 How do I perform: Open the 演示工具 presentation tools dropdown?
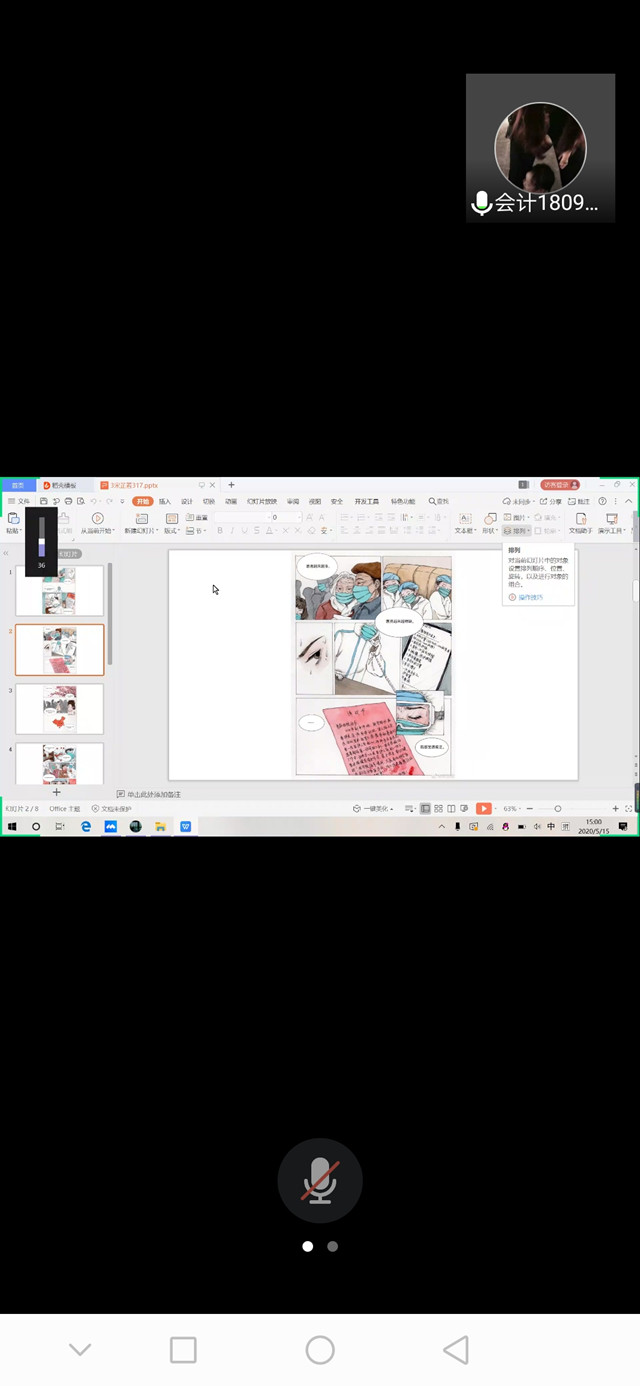point(610,530)
